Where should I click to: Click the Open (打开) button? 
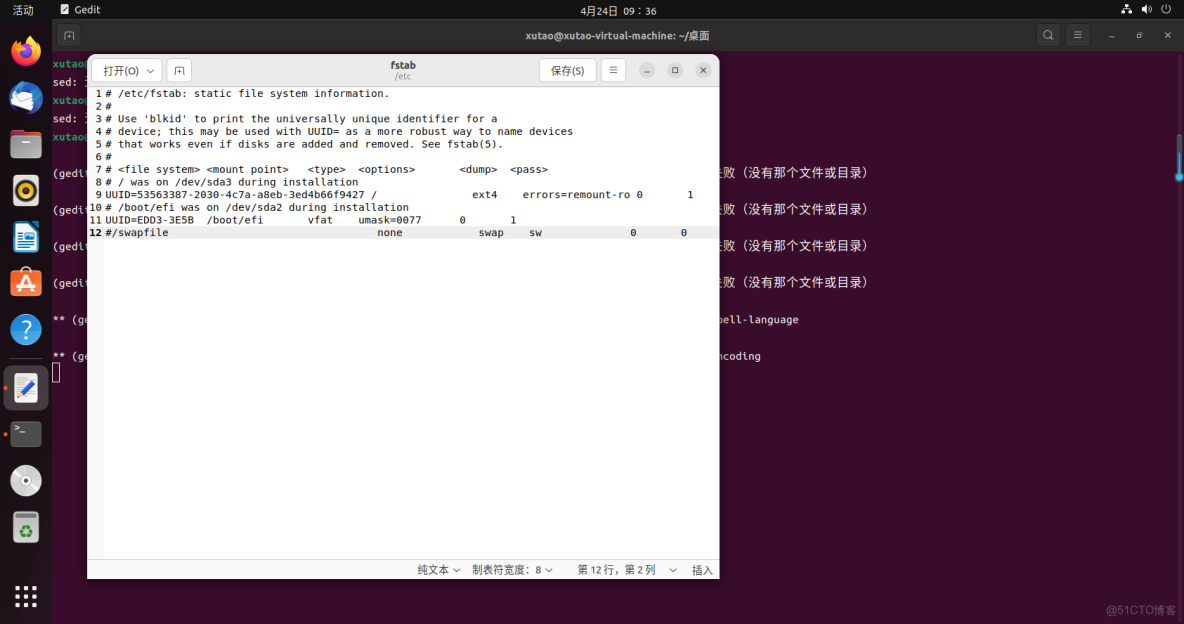pos(120,70)
